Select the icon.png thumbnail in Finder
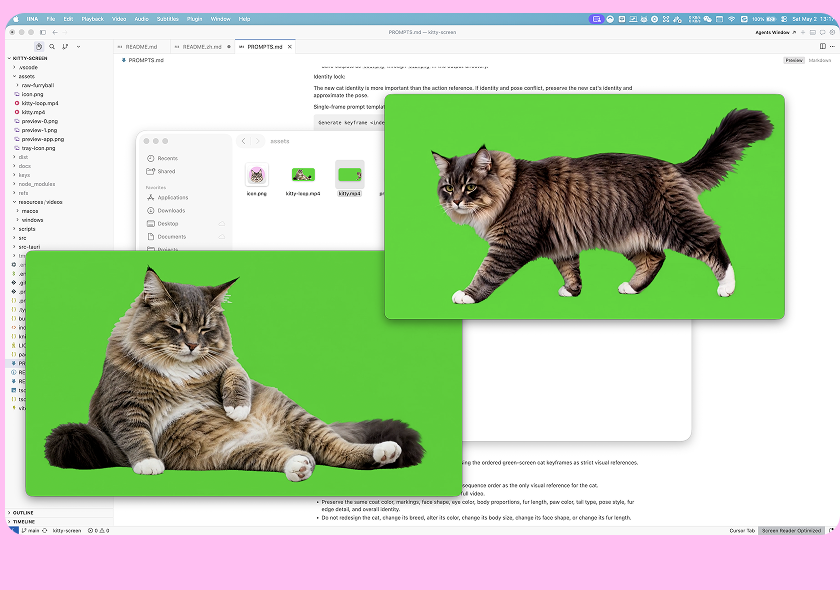Screen dimensions: 840x590 [257, 175]
